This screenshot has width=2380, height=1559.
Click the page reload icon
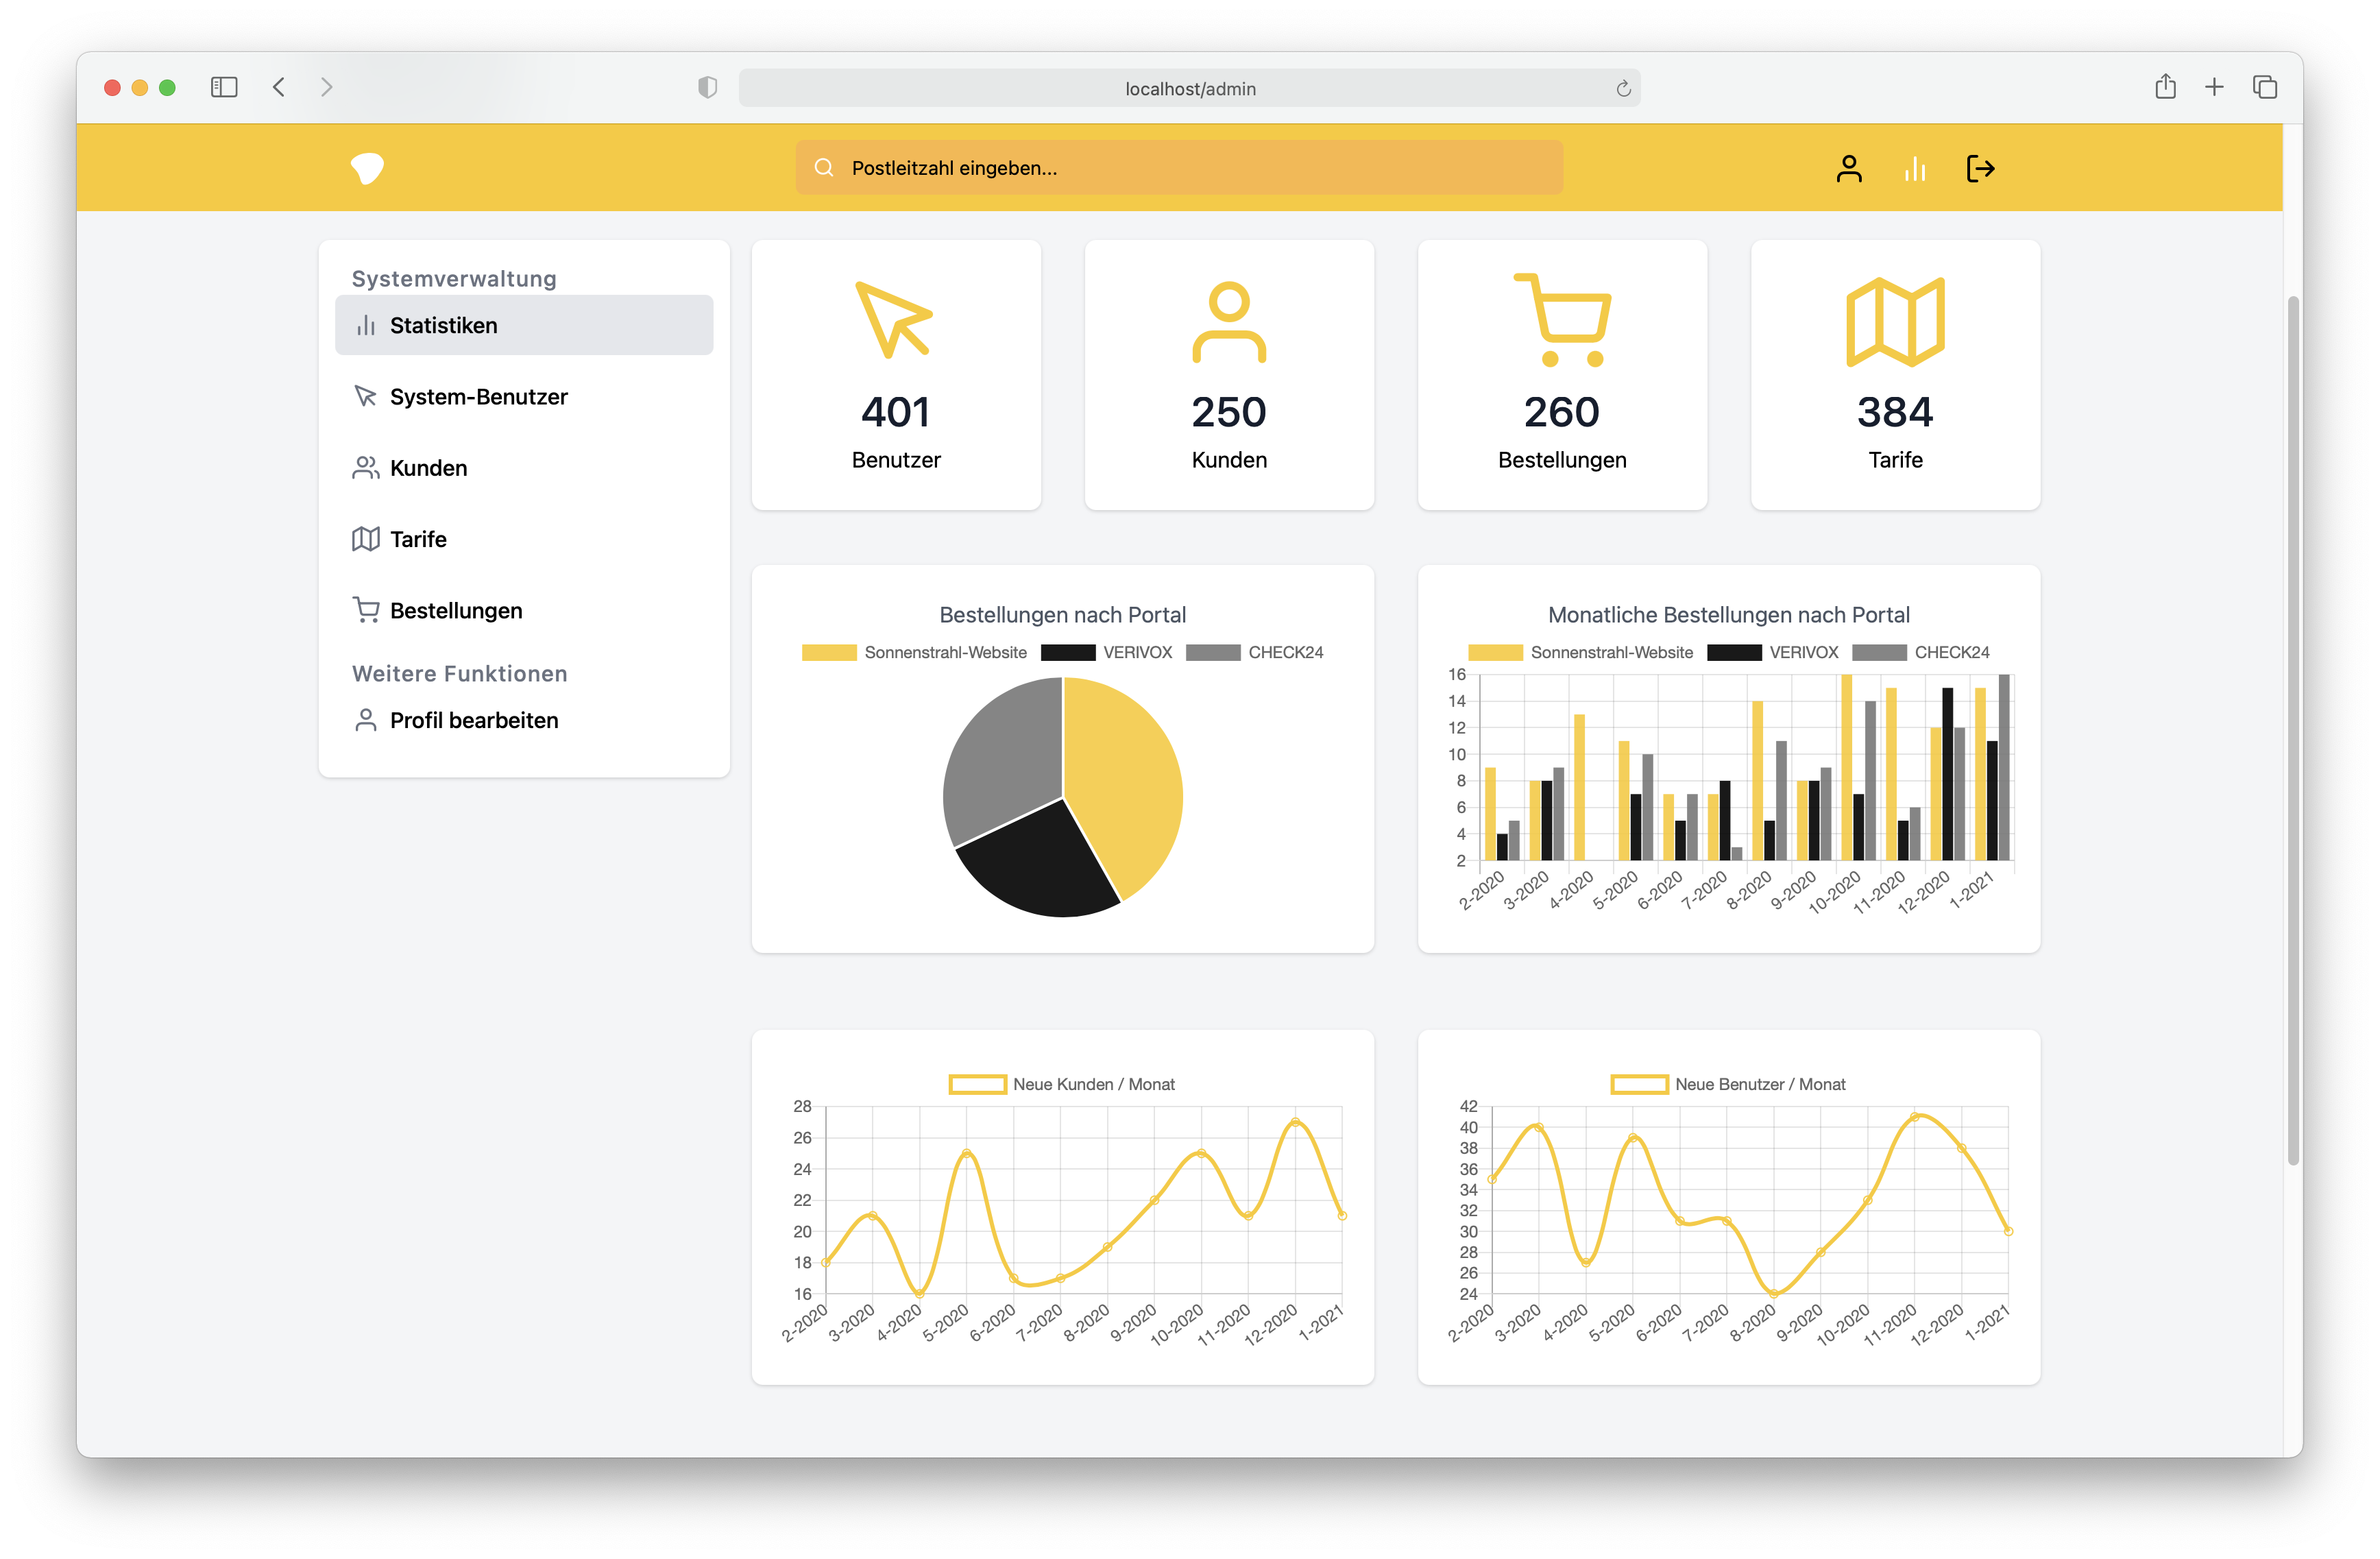click(x=1623, y=89)
